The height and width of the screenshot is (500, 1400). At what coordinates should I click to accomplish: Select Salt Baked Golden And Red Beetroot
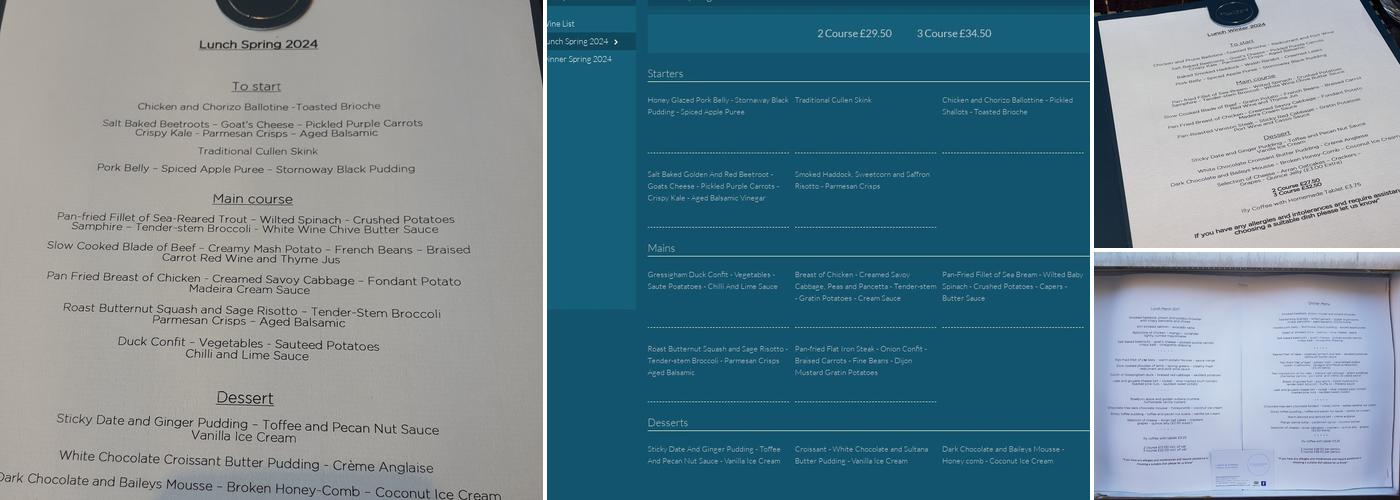[713, 186]
